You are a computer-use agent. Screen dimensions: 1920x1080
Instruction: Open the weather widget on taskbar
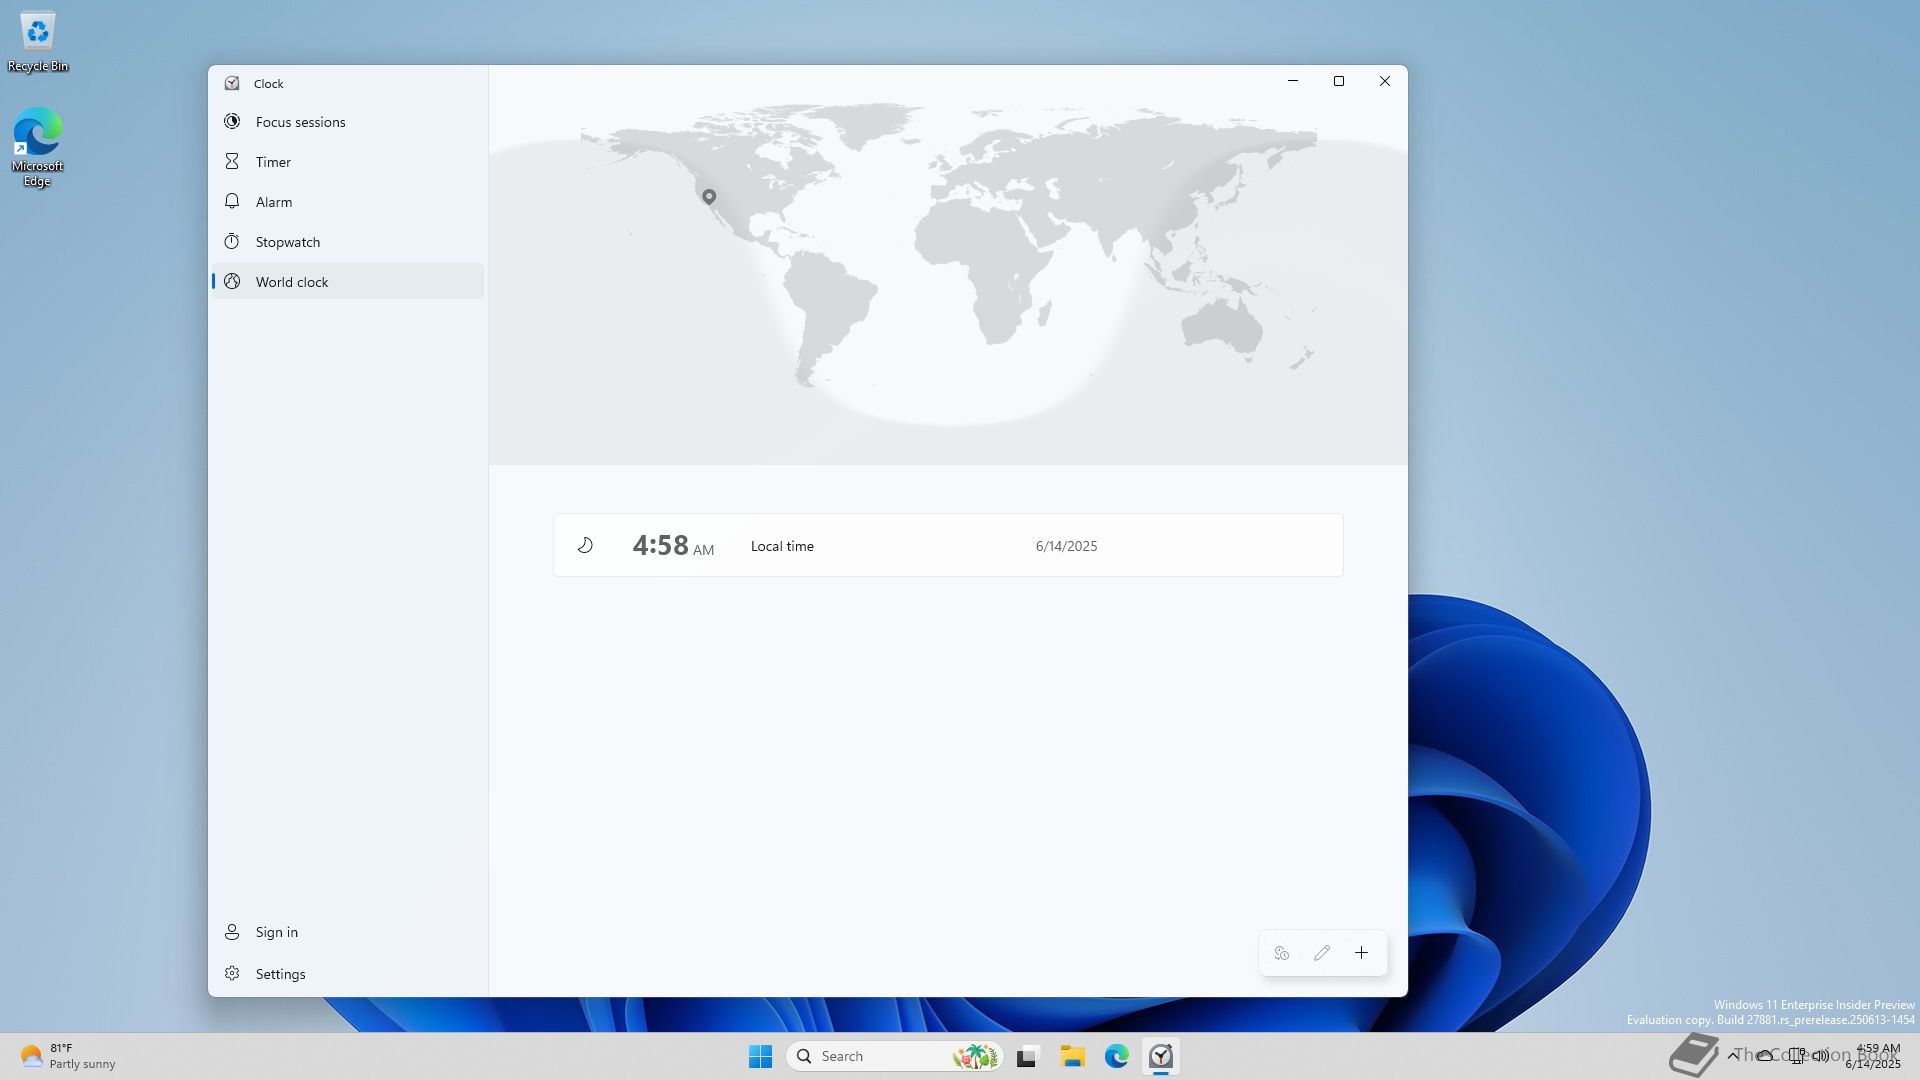(x=68, y=1056)
